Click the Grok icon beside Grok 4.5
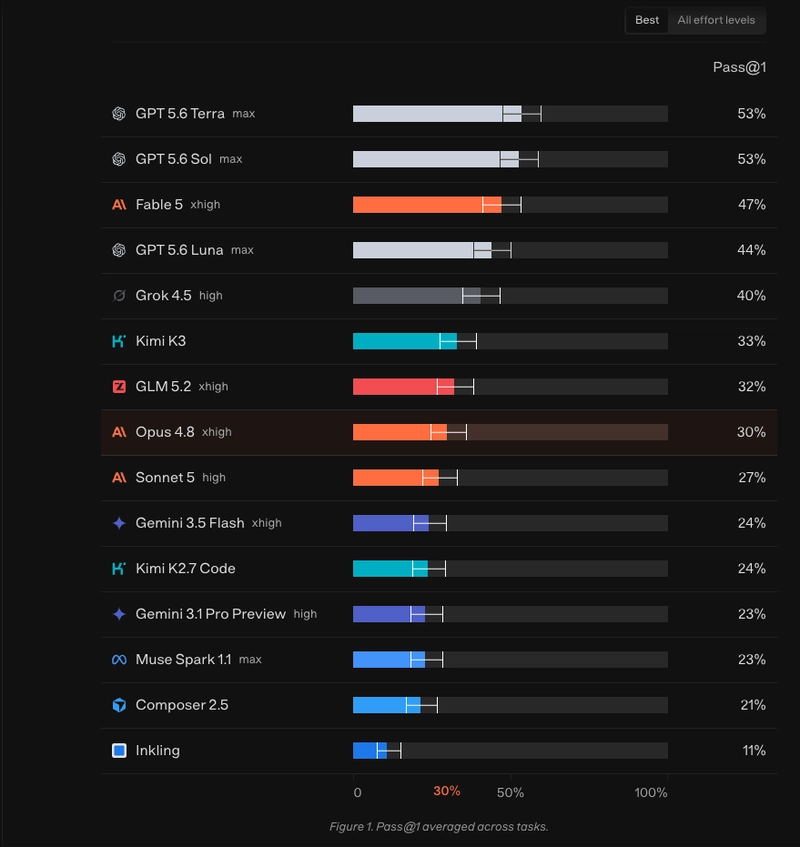800x847 pixels. (119, 295)
